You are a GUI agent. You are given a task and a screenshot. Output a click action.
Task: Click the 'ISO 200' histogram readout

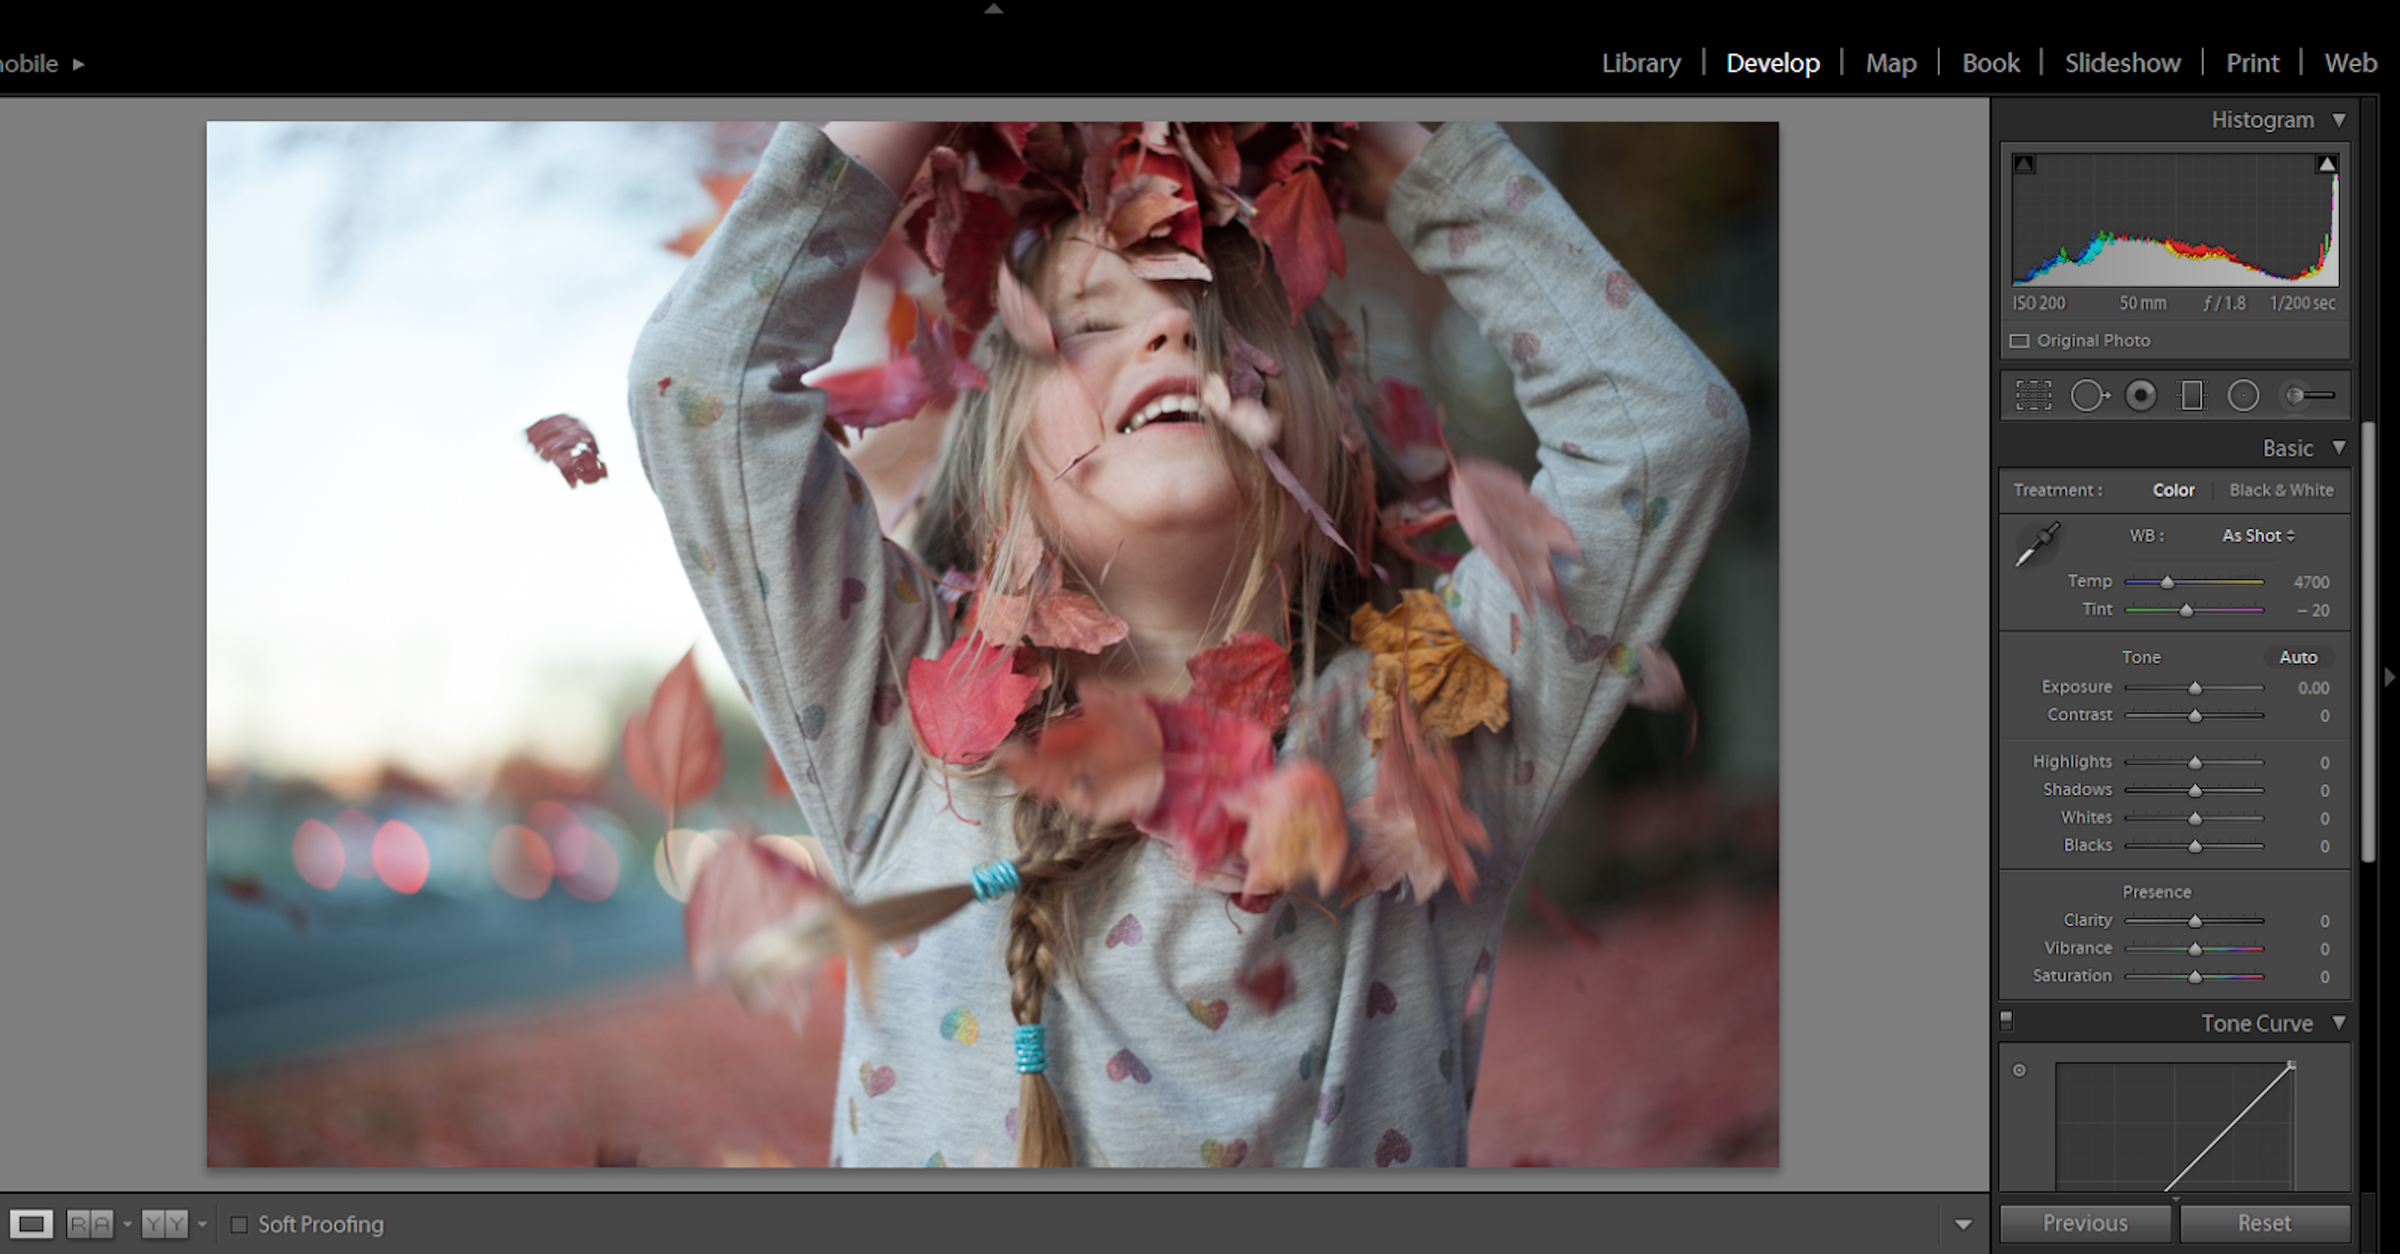pos(2038,303)
